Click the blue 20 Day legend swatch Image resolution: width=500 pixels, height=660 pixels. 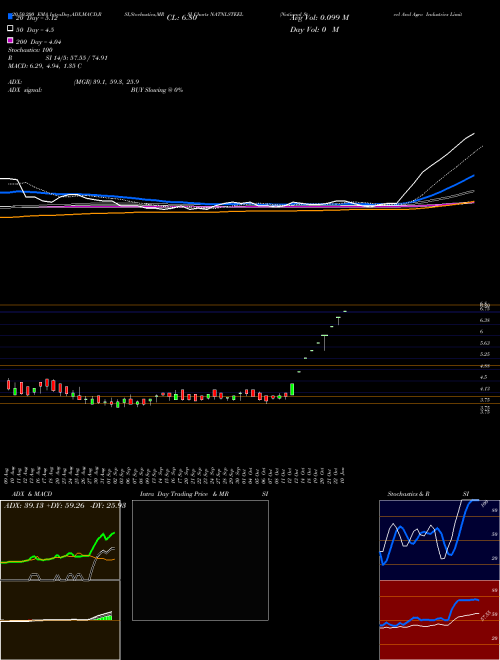click(x=10, y=16)
